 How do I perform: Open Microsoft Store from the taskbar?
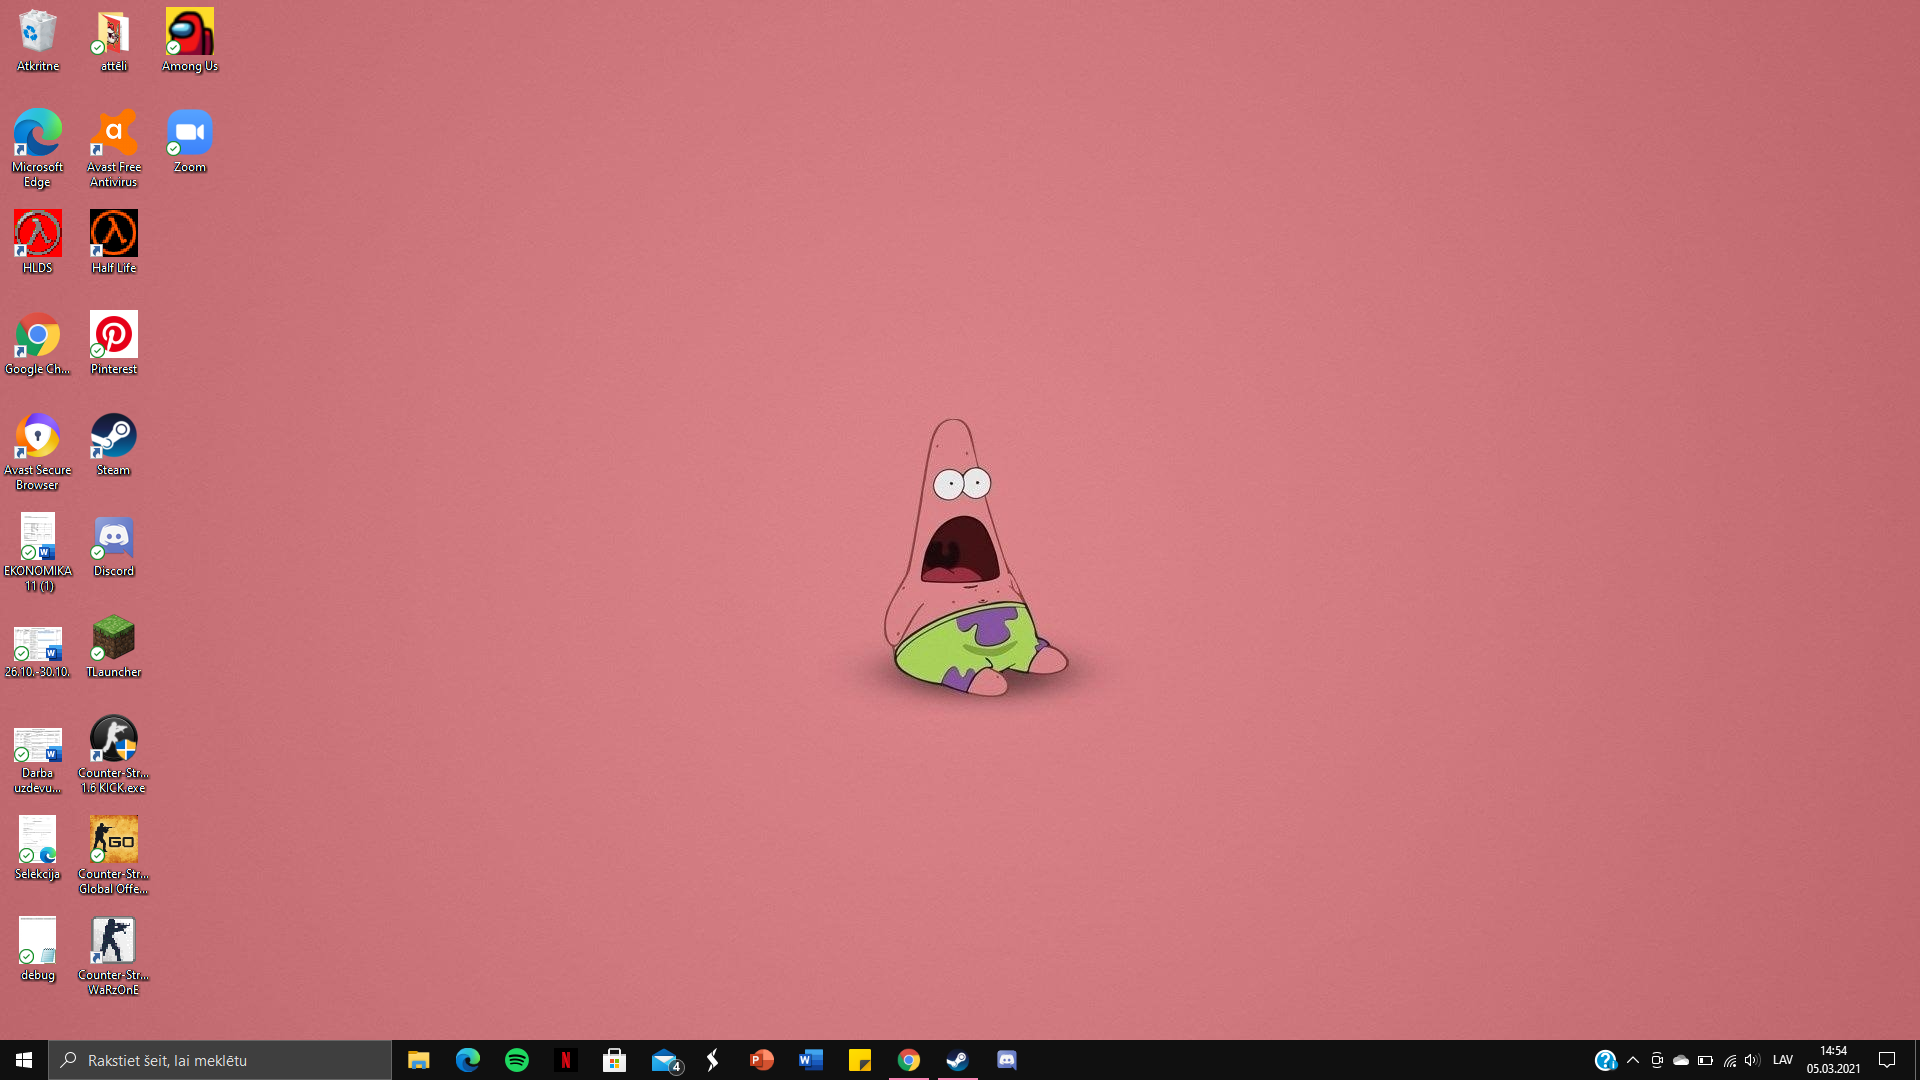[x=614, y=1060]
